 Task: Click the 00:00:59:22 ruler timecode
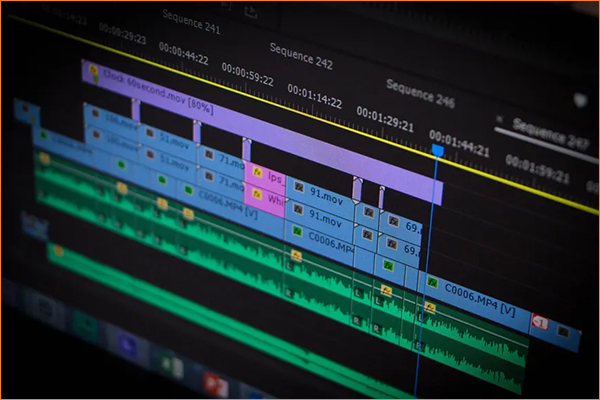(x=248, y=74)
